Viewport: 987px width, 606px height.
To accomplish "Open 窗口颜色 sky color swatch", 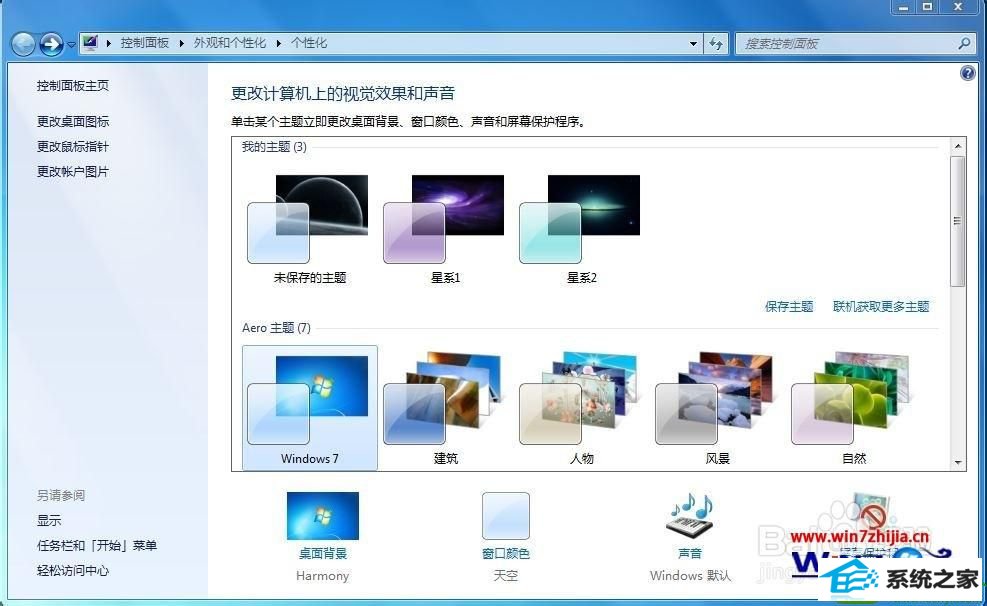I will coord(505,516).
